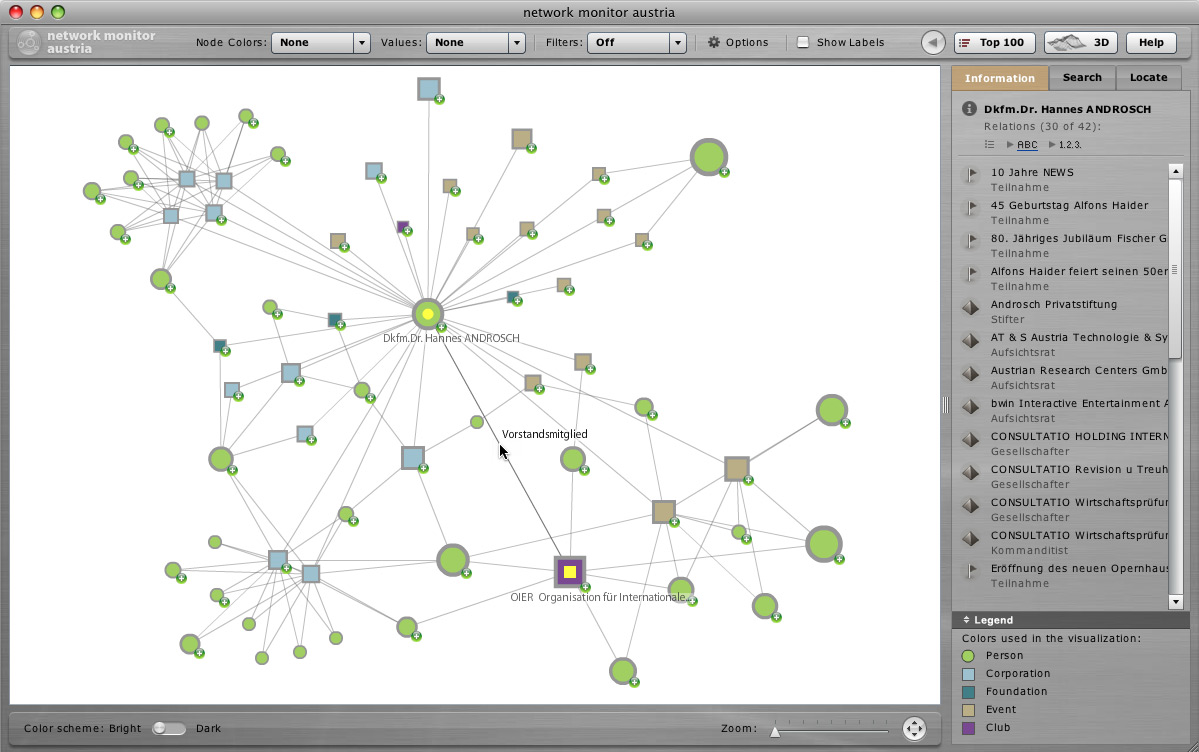1199x752 pixels.
Task: Click diamond icon for Austrian Research Centers
Action: pos(970,373)
